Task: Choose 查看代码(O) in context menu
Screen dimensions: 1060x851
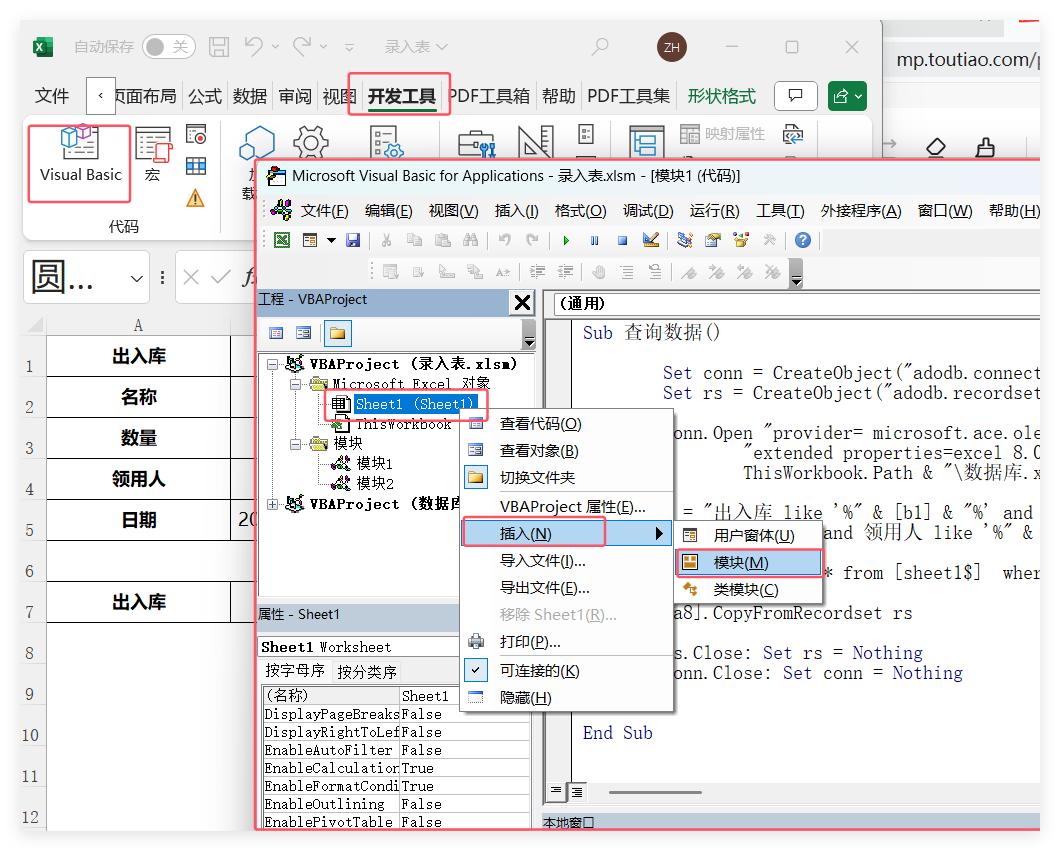Action: pyautogui.click(x=567, y=424)
